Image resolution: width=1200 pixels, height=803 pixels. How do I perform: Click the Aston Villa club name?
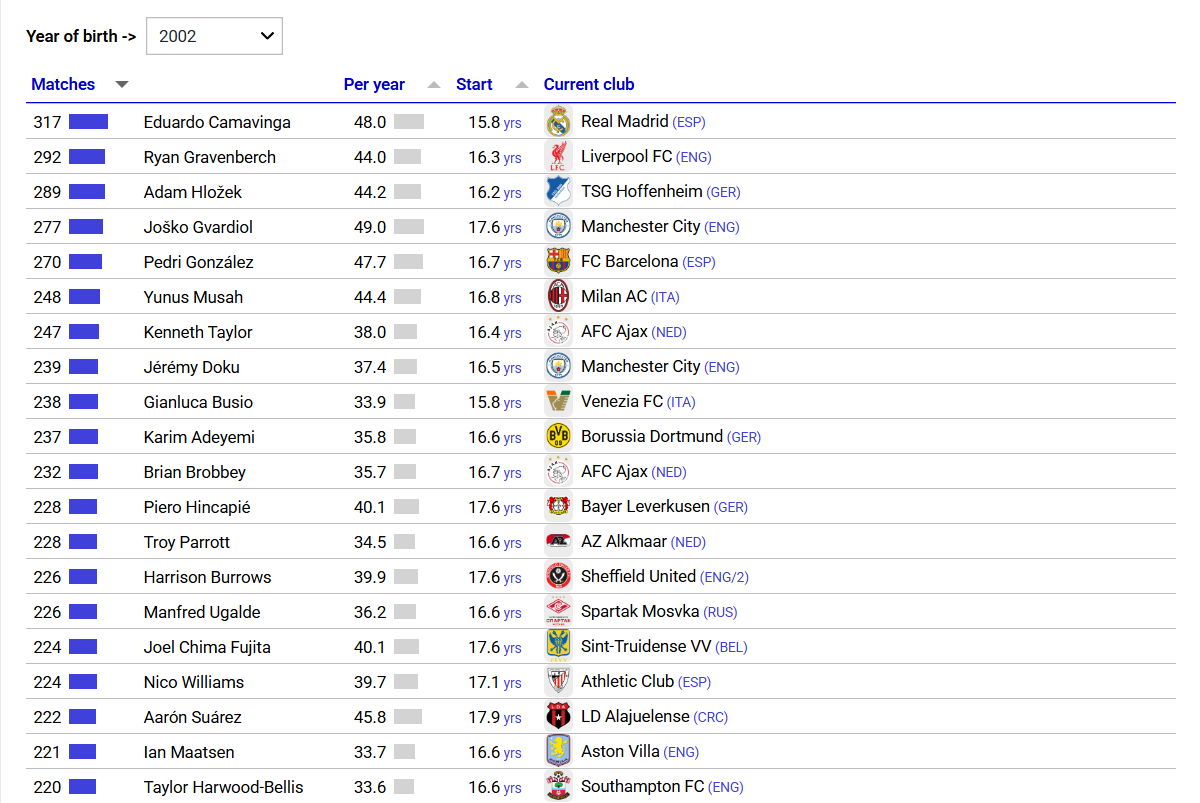[620, 751]
